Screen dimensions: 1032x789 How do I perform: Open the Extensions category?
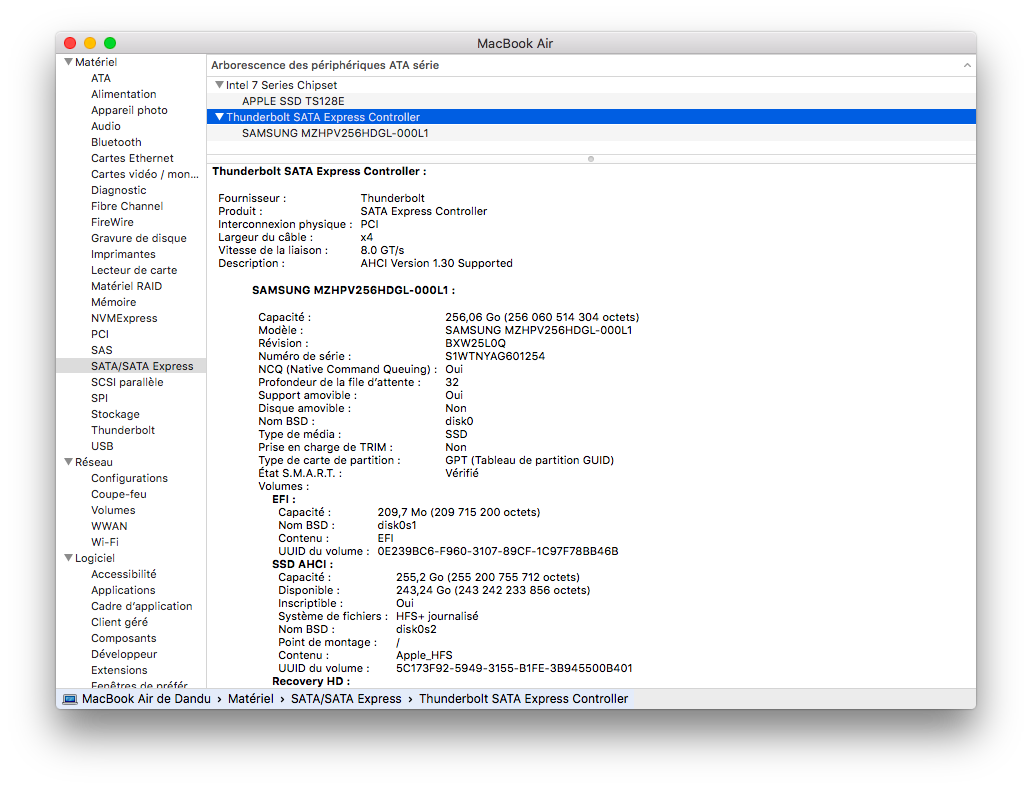(x=119, y=670)
